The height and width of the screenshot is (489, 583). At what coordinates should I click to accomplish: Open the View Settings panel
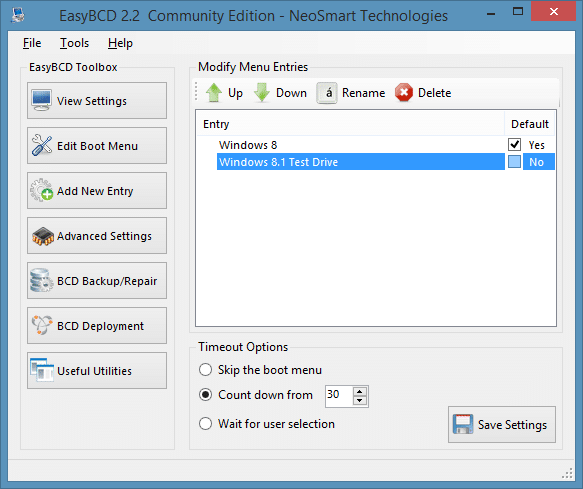pos(97,101)
